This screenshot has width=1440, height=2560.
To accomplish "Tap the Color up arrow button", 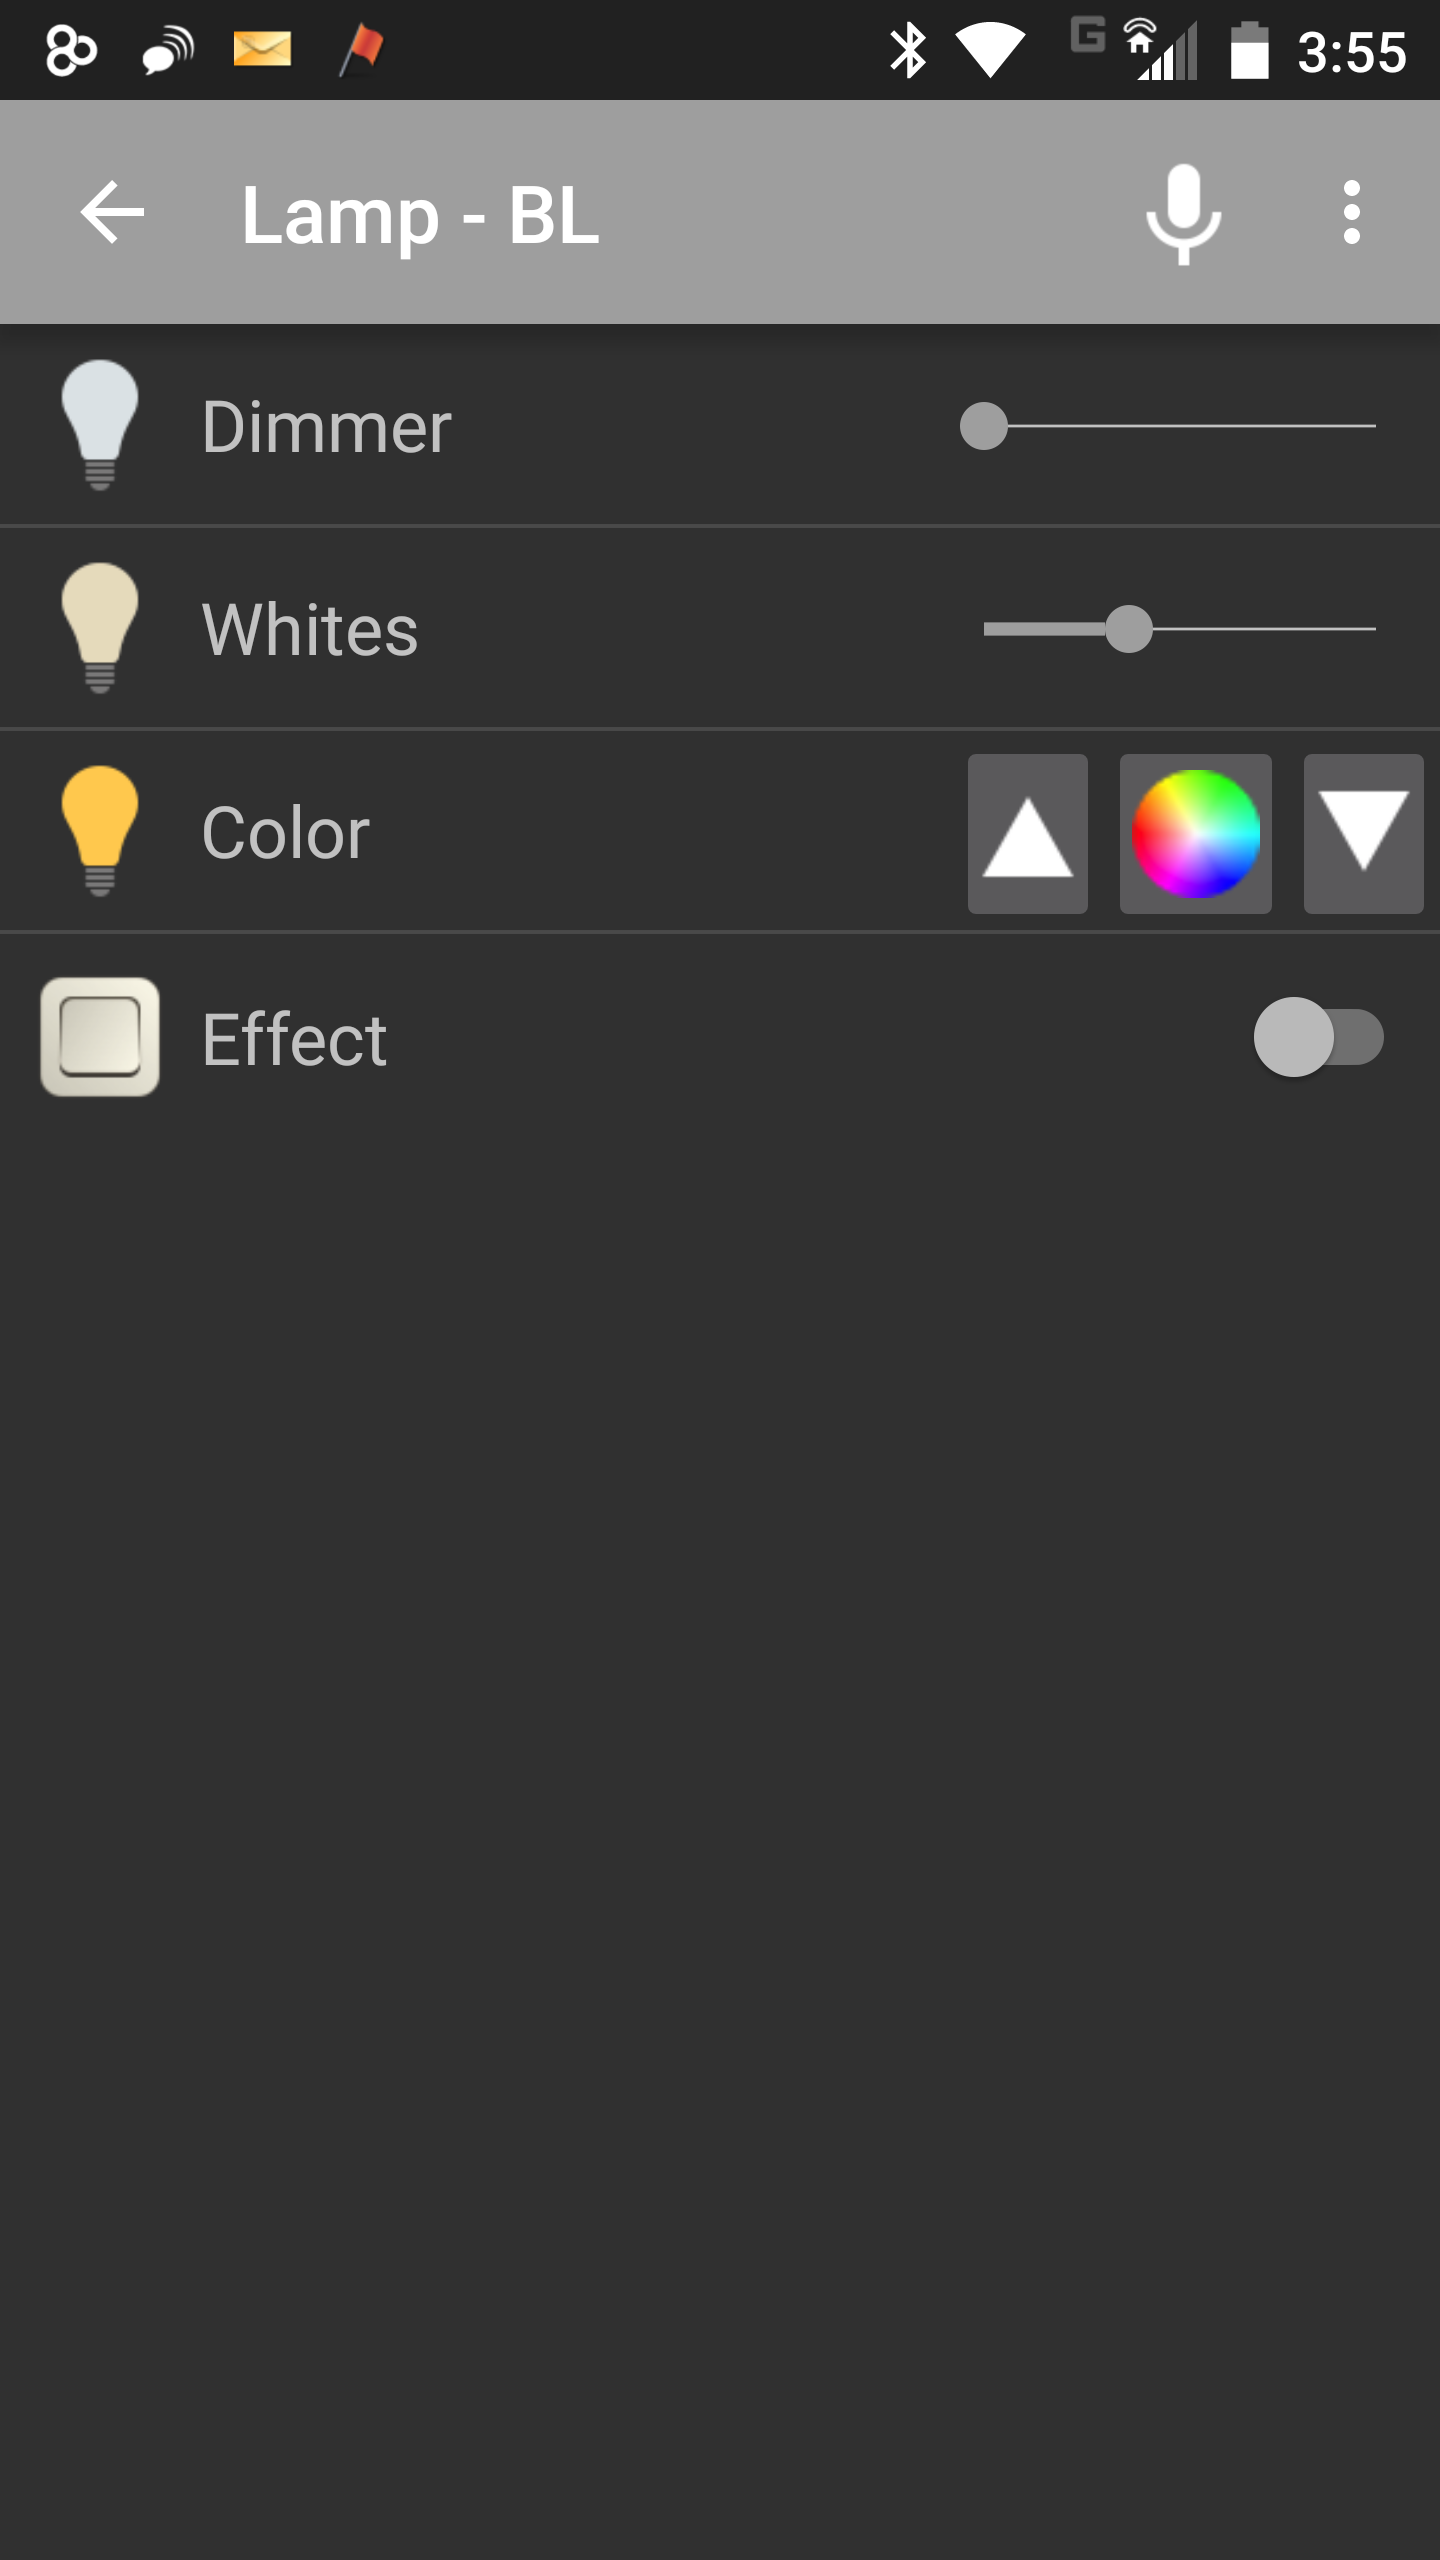I will click(1027, 833).
